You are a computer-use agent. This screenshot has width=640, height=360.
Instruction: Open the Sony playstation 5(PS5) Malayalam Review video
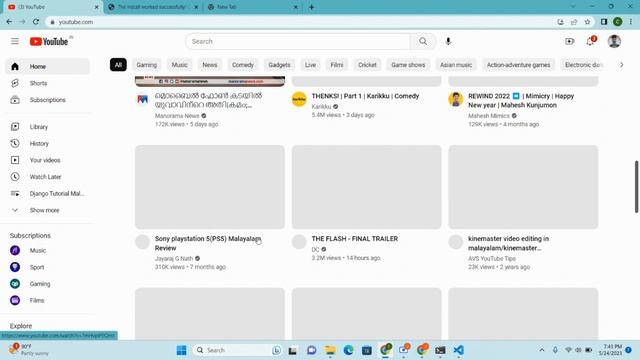click(208, 243)
